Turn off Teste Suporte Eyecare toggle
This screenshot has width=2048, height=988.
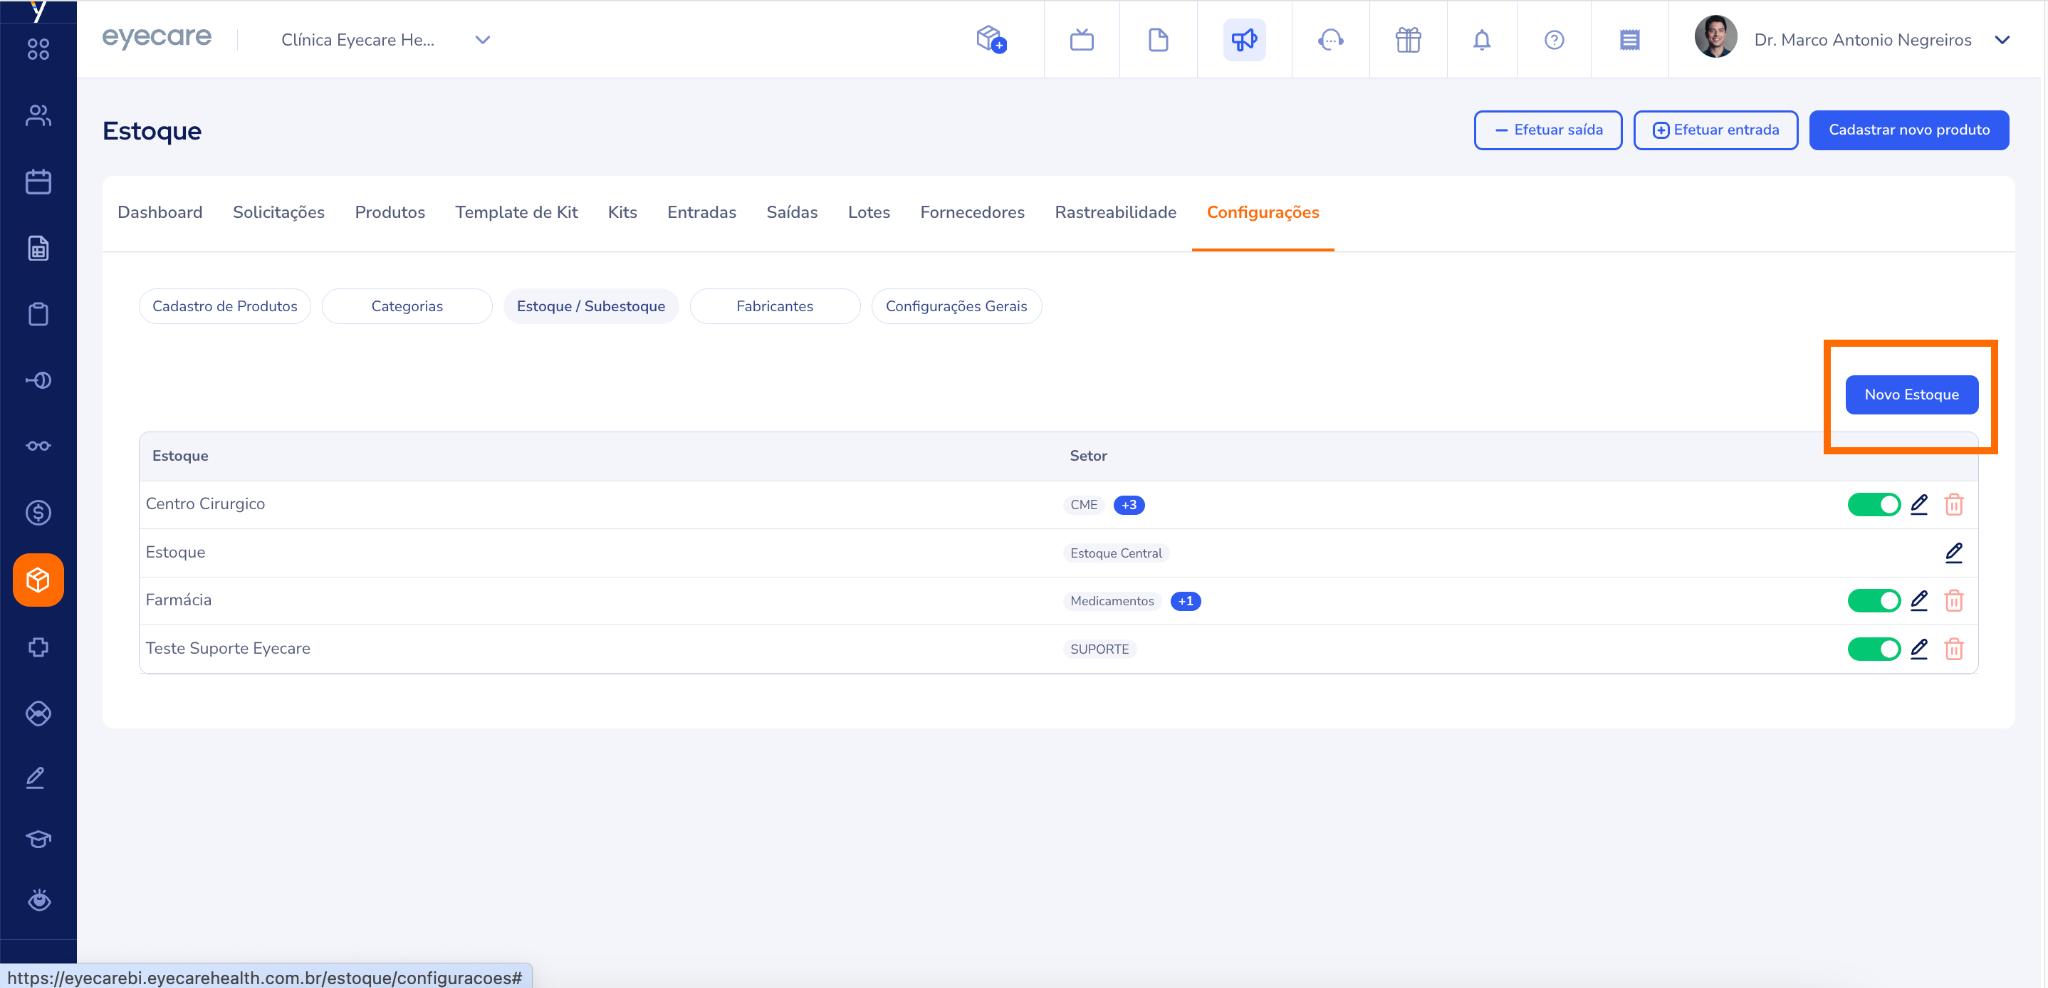click(x=1873, y=649)
